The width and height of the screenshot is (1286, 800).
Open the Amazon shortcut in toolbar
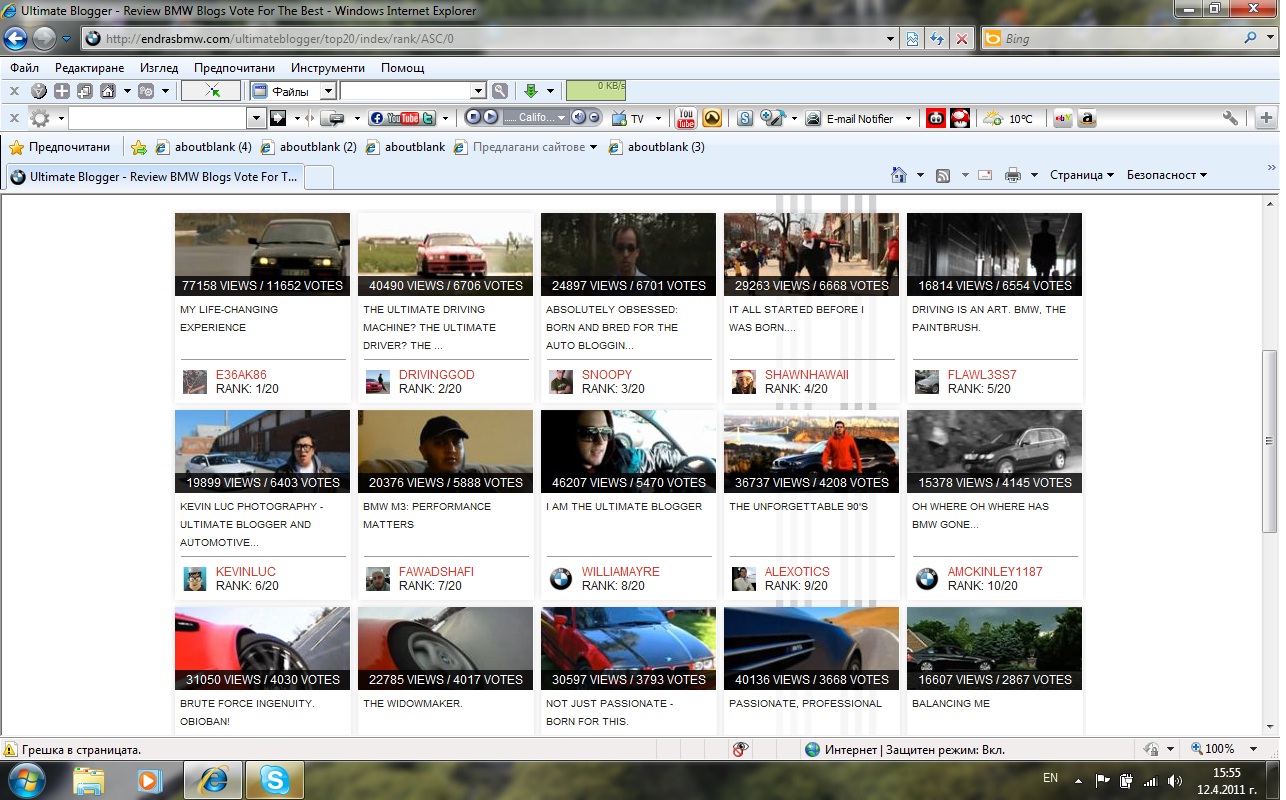click(1087, 118)
